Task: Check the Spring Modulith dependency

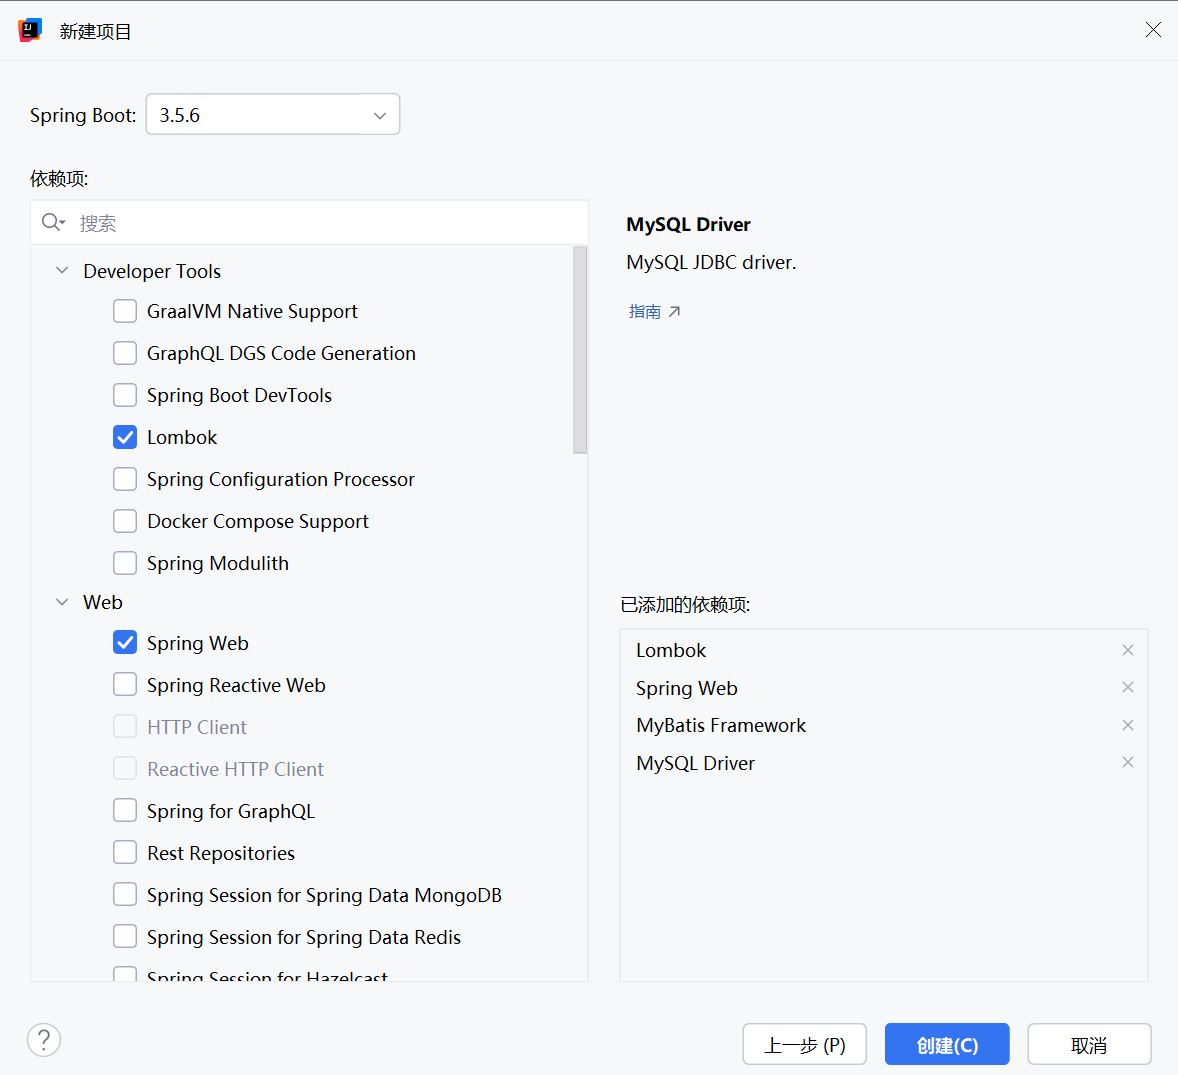Action: click(x=125, y=563)
